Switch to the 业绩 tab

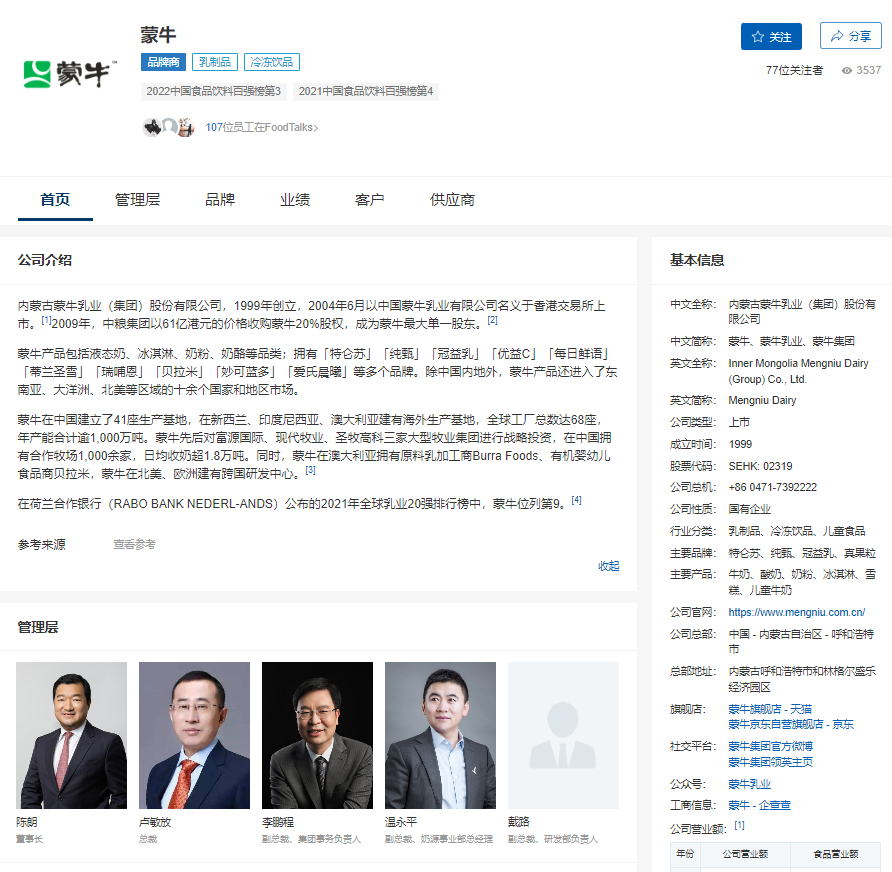coord(295,200)
